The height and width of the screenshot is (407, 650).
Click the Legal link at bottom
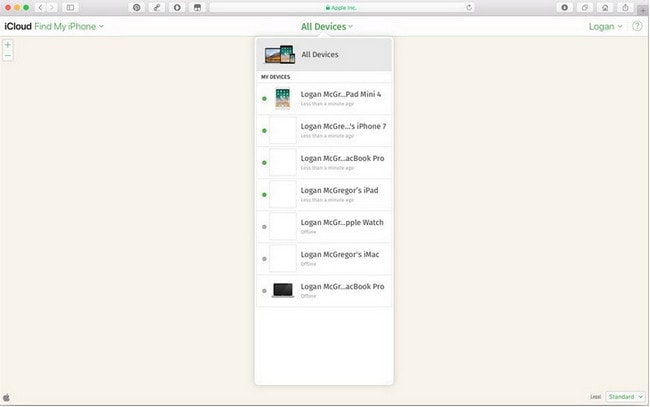click(595, 397)
